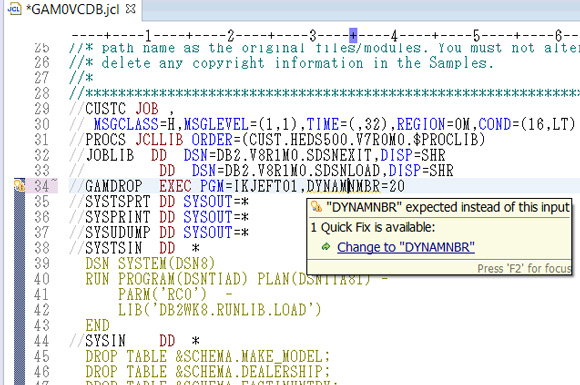Click PARM('RC0') on line 41
This screenshot has width=580, height=385.
point(162,295)
